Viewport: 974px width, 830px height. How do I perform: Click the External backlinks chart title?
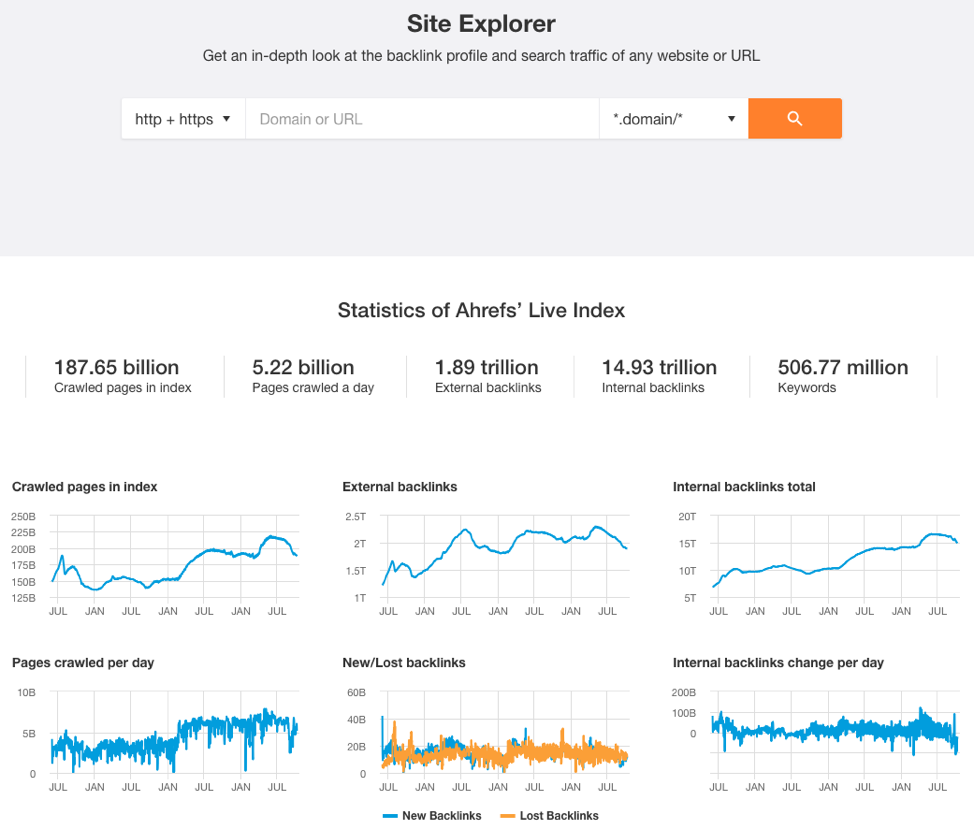point(399,487)
